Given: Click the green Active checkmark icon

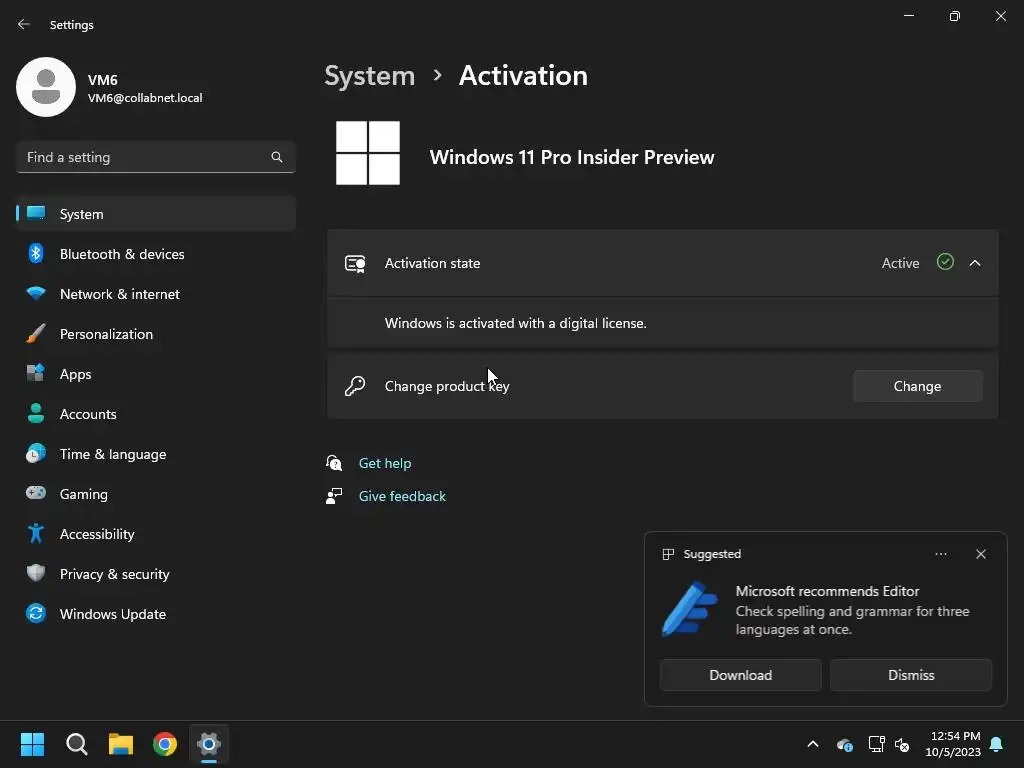Looking at the screenshot, I should [945, 262].
